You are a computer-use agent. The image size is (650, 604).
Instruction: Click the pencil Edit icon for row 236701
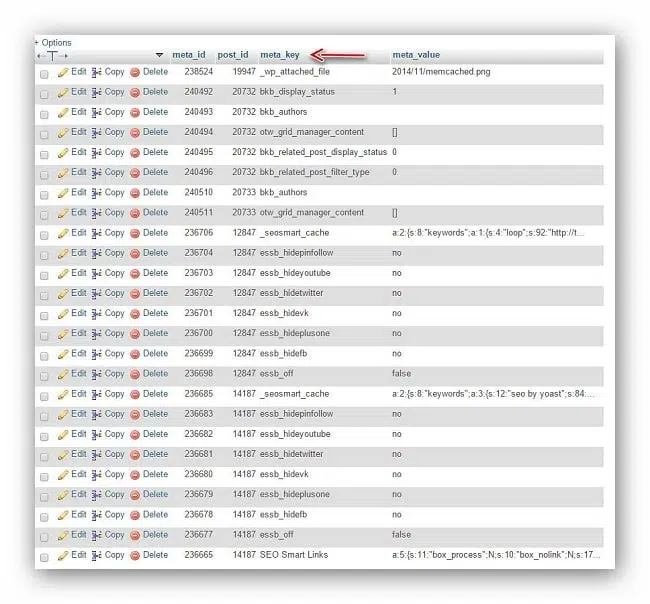click(x=63, y=314)
